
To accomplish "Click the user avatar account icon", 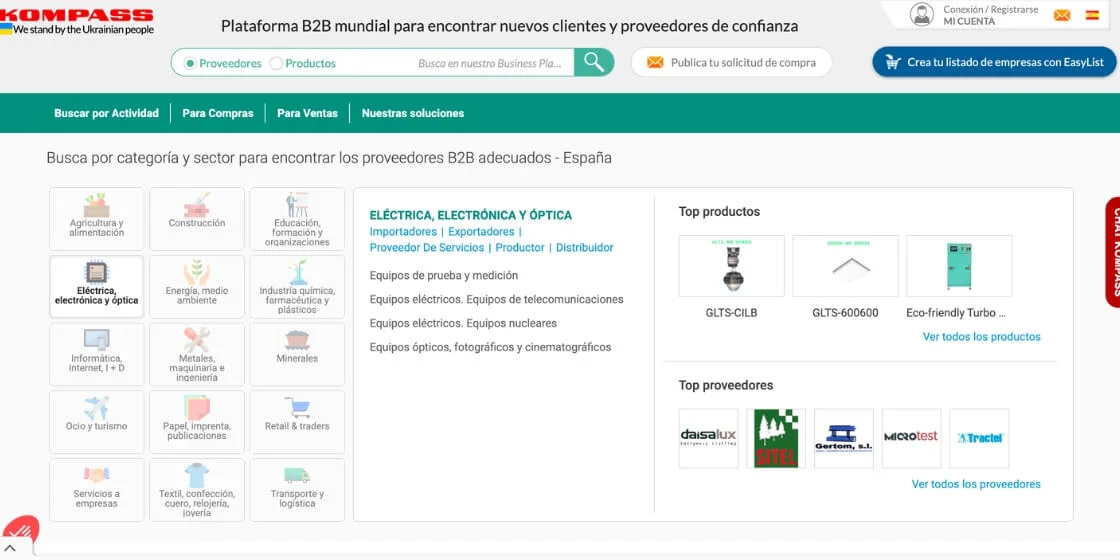I will (x=921, y=14).
